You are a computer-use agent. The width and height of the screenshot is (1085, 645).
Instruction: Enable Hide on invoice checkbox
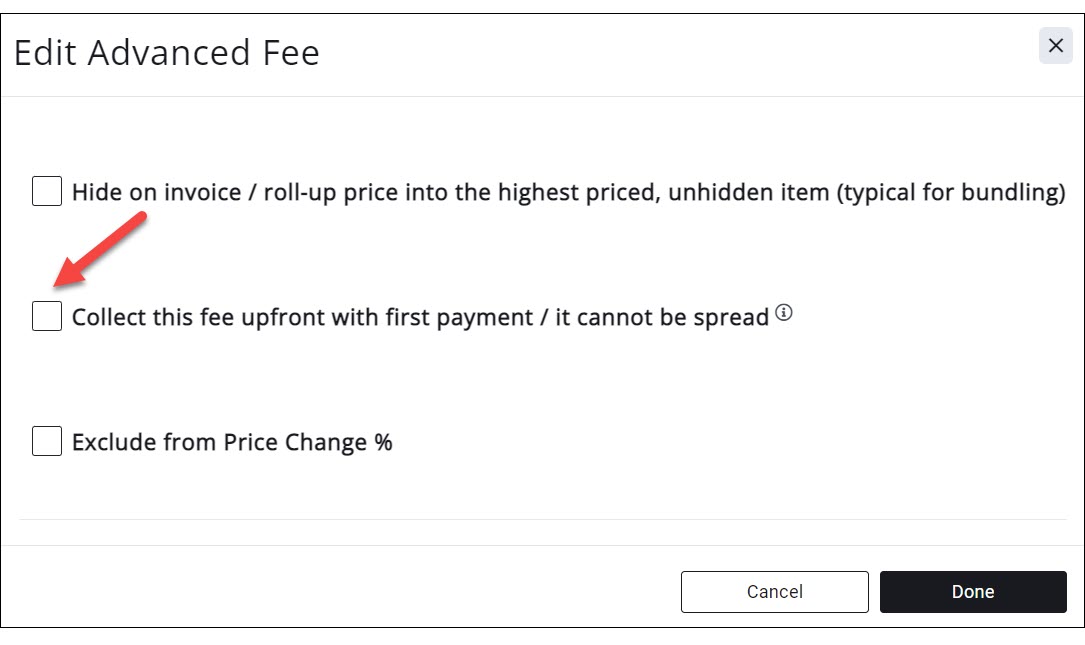pos(47,191)
